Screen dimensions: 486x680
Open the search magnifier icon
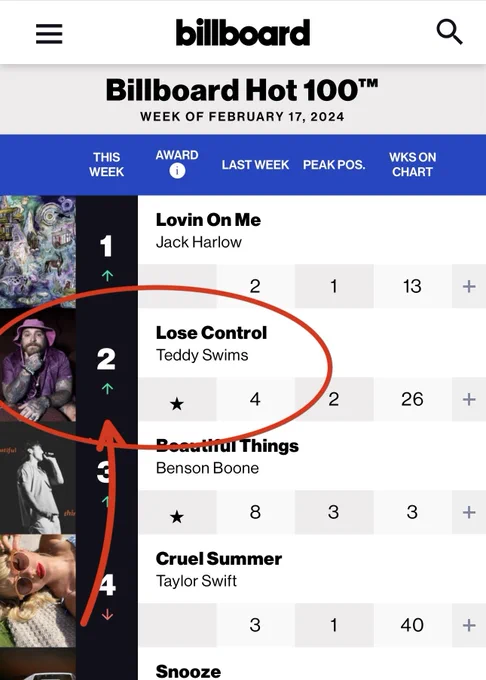pyautogui.click(x=449, y=32)
